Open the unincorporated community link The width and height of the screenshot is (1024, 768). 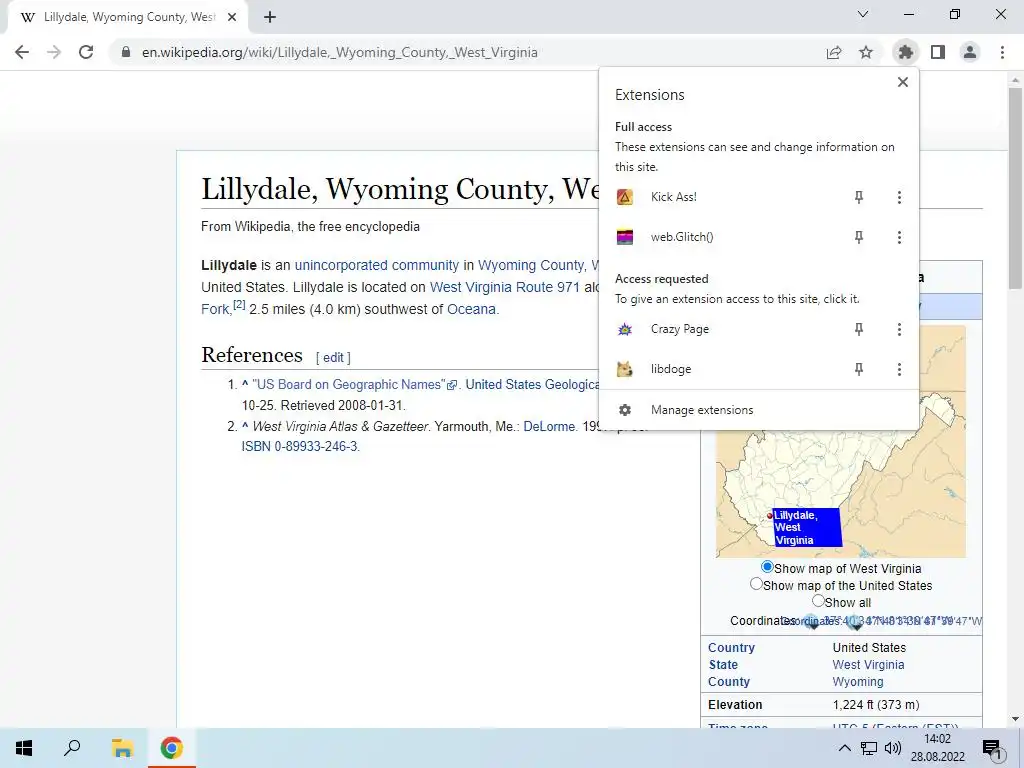click(377, 265)
